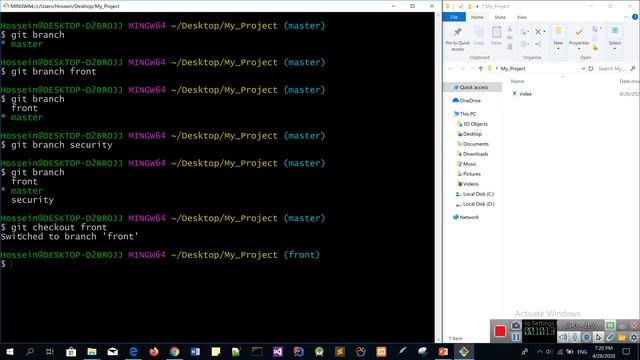This screenshot has height=360, width=640.
Task: Toggle the cursor capture icon on the recorder
Action: pos(598,337)
